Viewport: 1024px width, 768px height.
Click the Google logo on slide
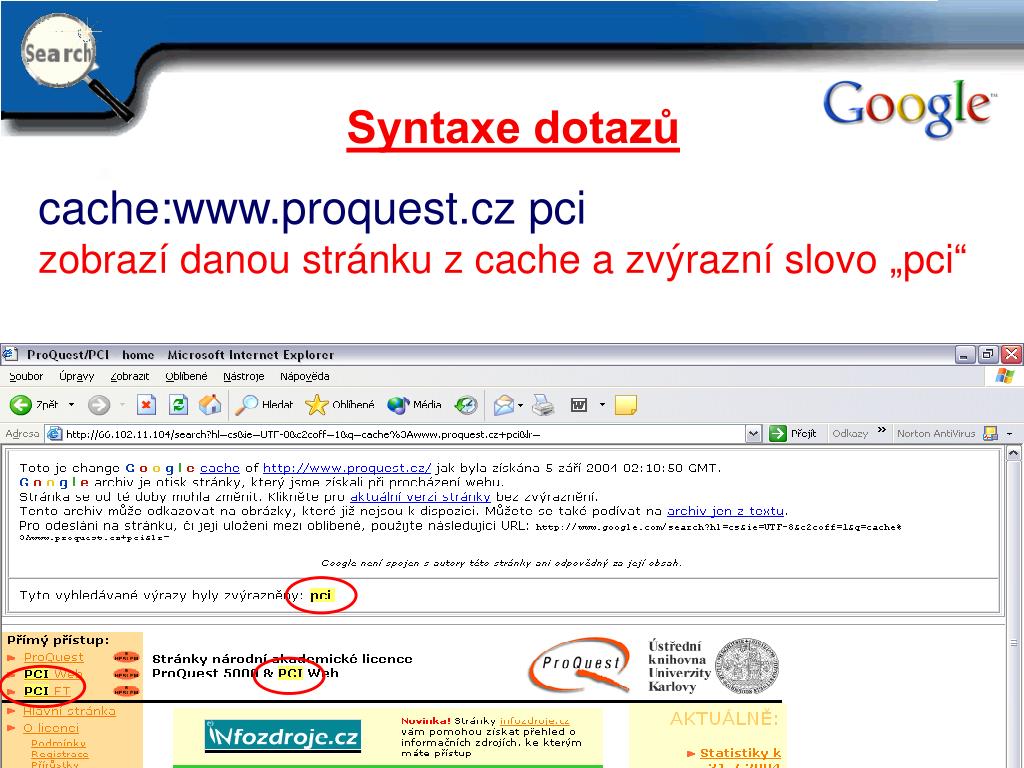point(908,108)
